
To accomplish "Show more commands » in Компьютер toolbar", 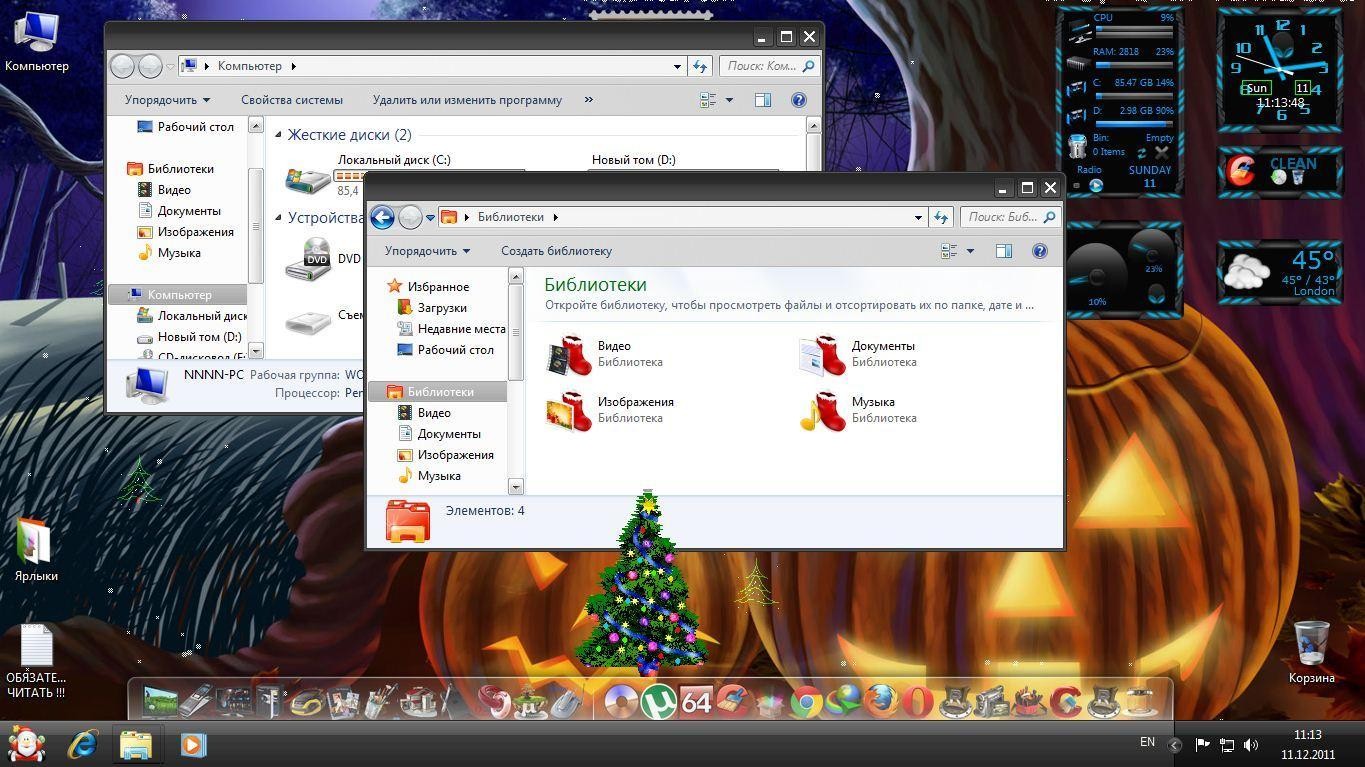I will (588, 100).
